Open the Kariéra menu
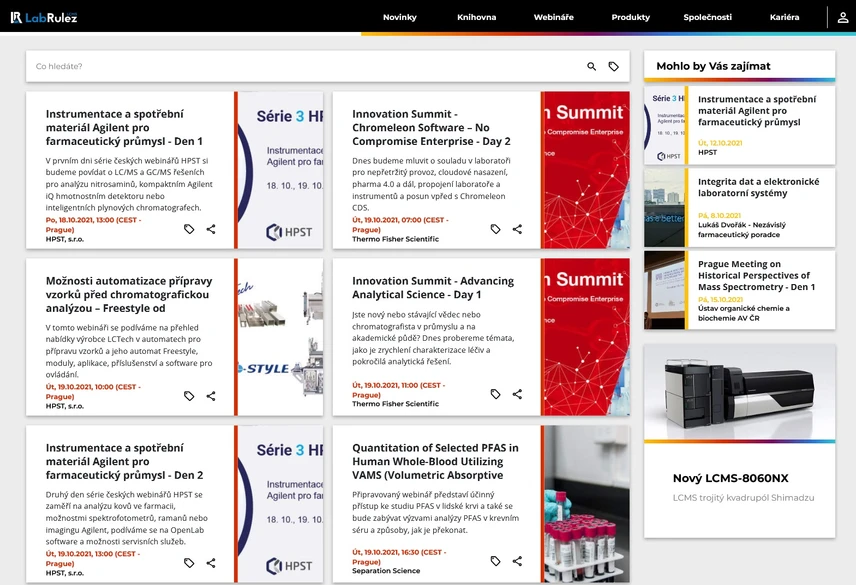 pos(784,17)
